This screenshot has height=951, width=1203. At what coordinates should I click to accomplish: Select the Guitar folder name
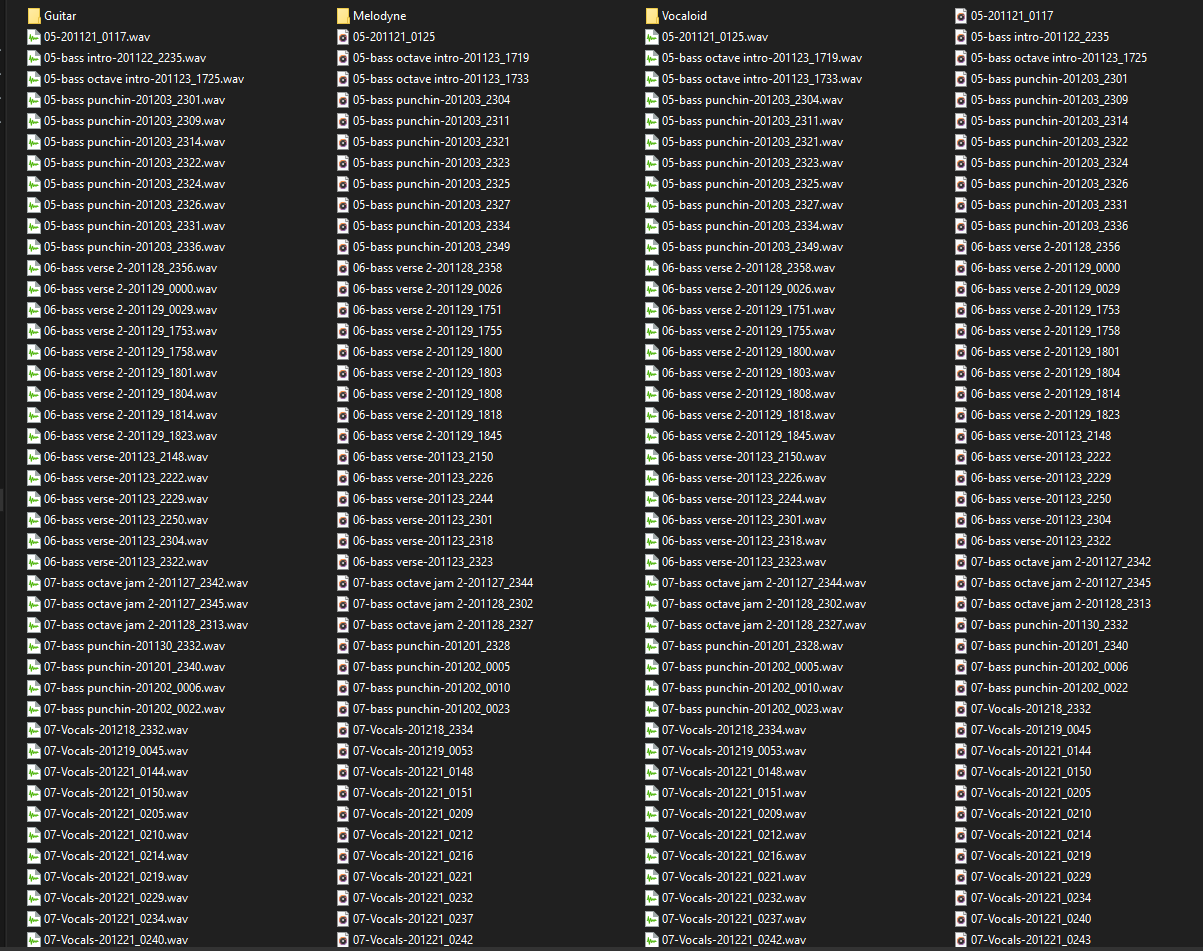point(60,16)
